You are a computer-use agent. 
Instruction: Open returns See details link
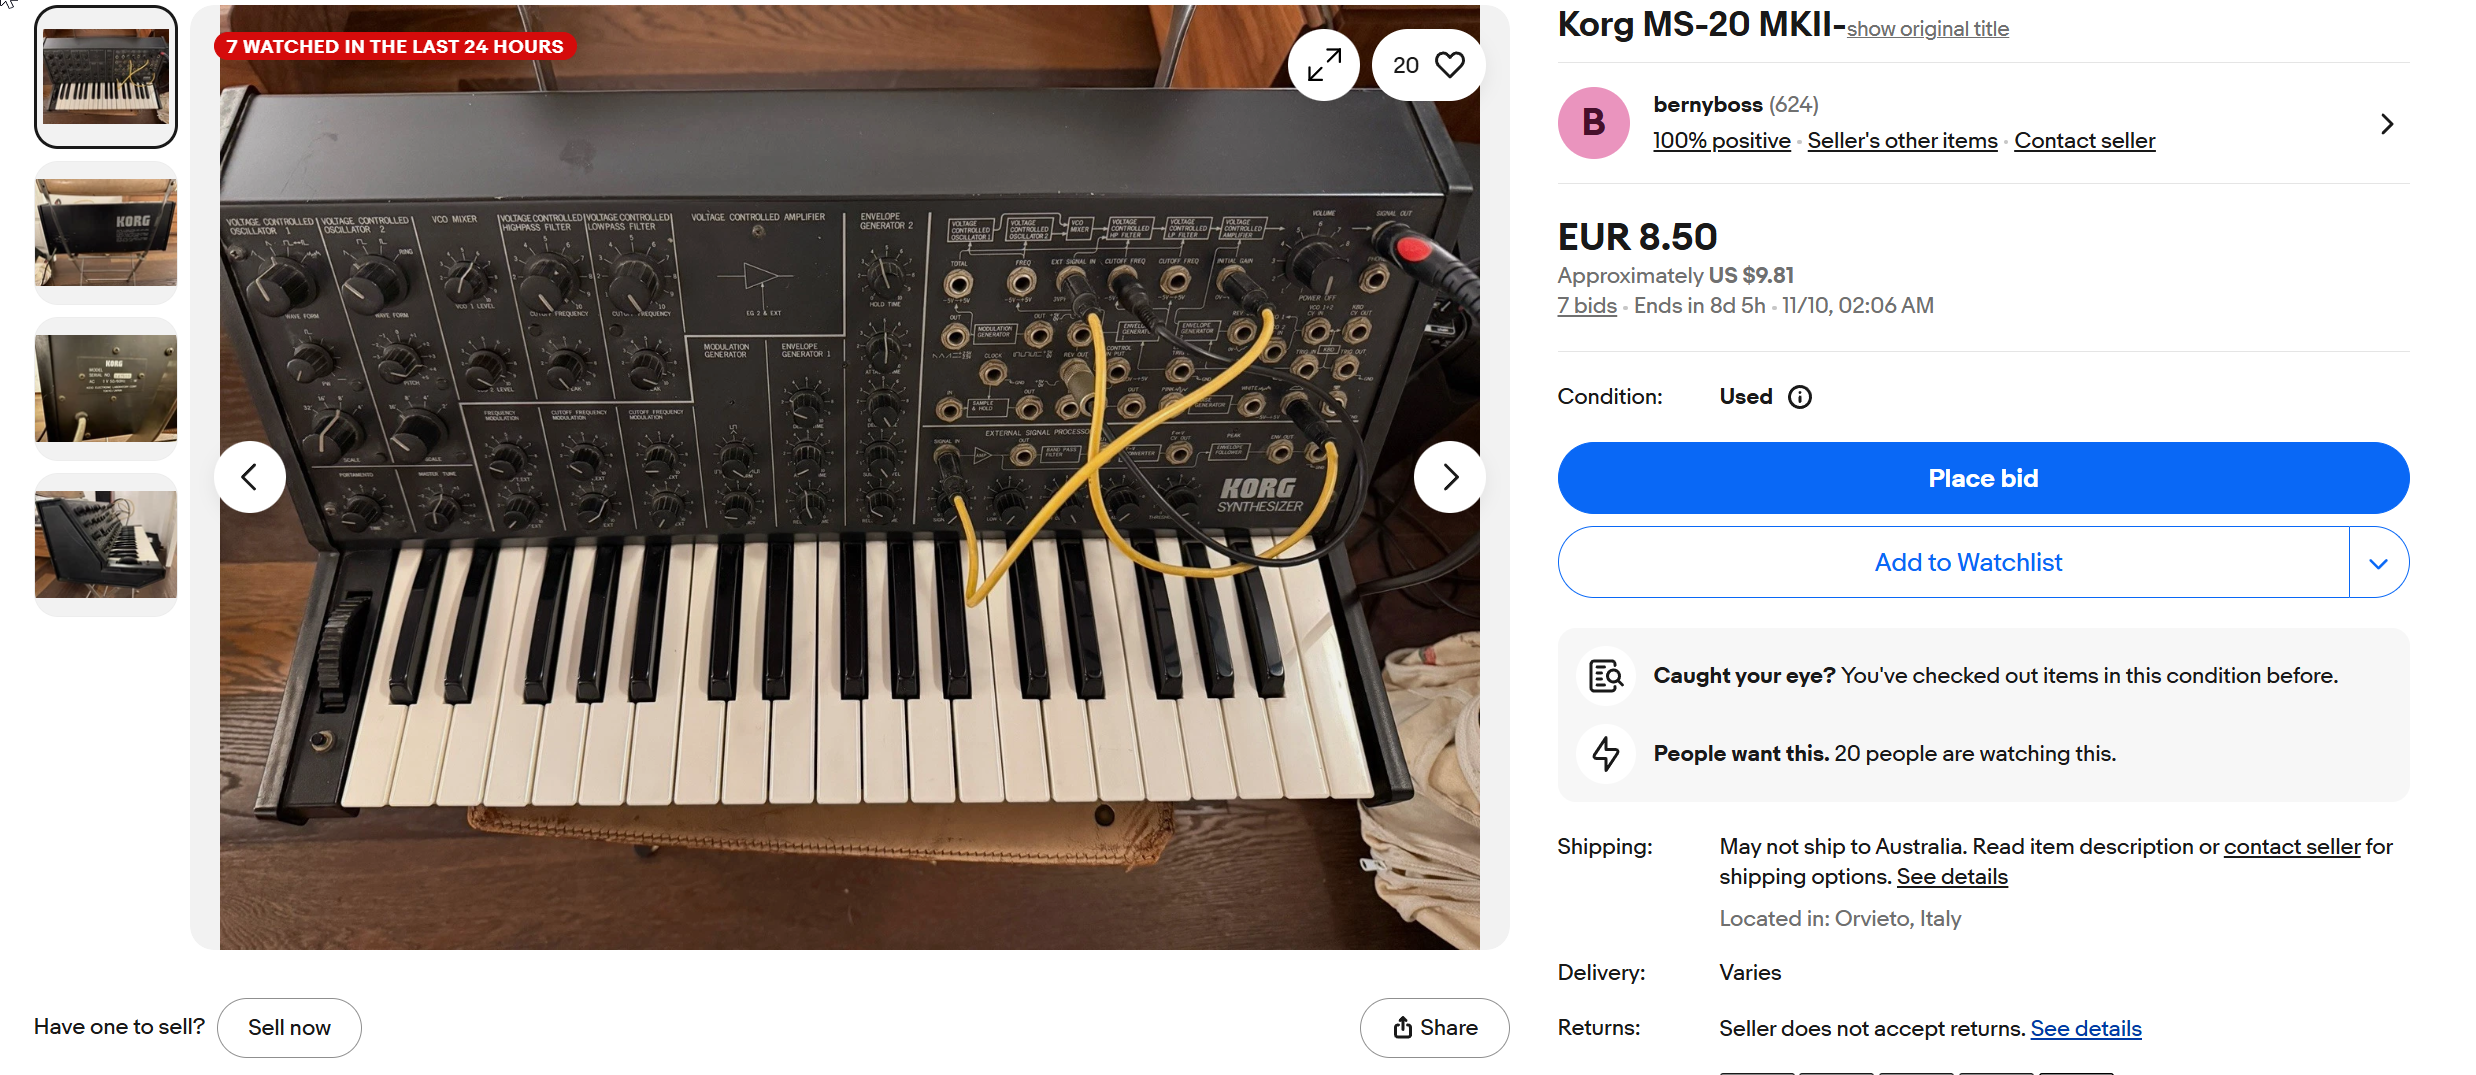[2085, 1029]
